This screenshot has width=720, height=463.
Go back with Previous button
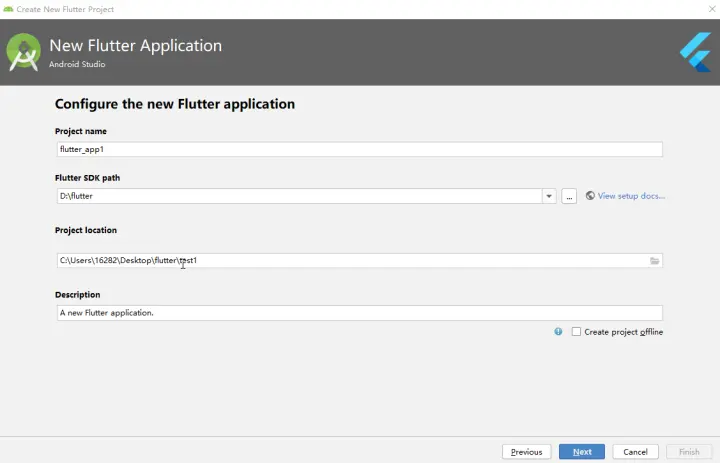pyautogui.click(x=527, y=452)
